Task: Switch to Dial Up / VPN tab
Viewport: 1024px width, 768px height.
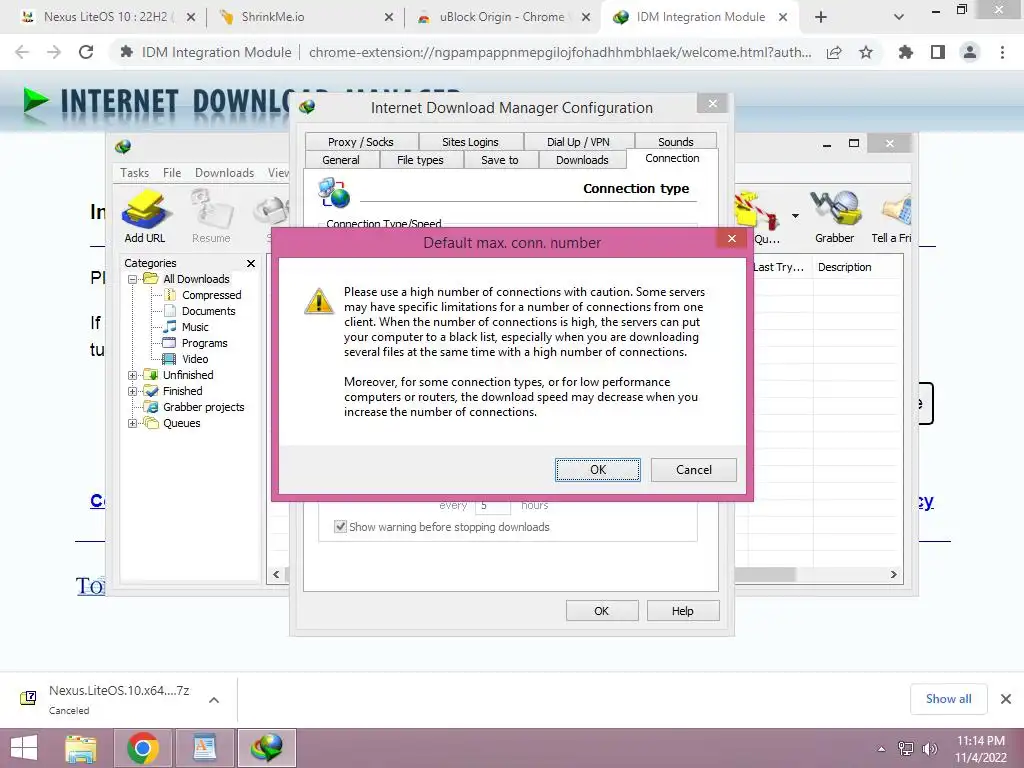Action: tap(578, 142)
